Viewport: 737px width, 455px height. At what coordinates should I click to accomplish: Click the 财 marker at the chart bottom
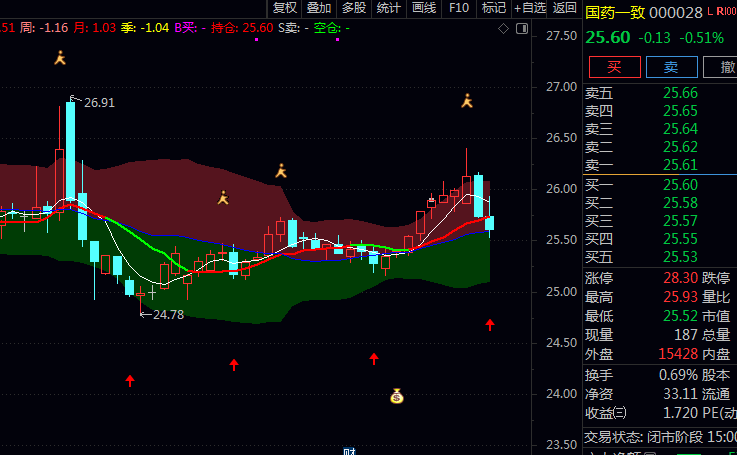[350, 451]
